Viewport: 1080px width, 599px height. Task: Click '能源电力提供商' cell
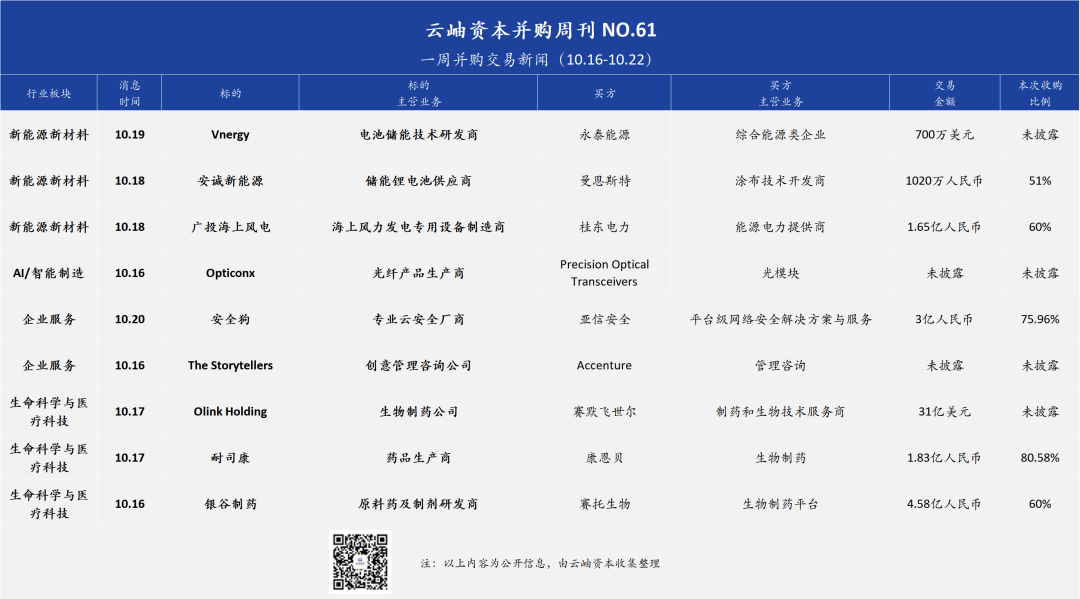point(780,227)
